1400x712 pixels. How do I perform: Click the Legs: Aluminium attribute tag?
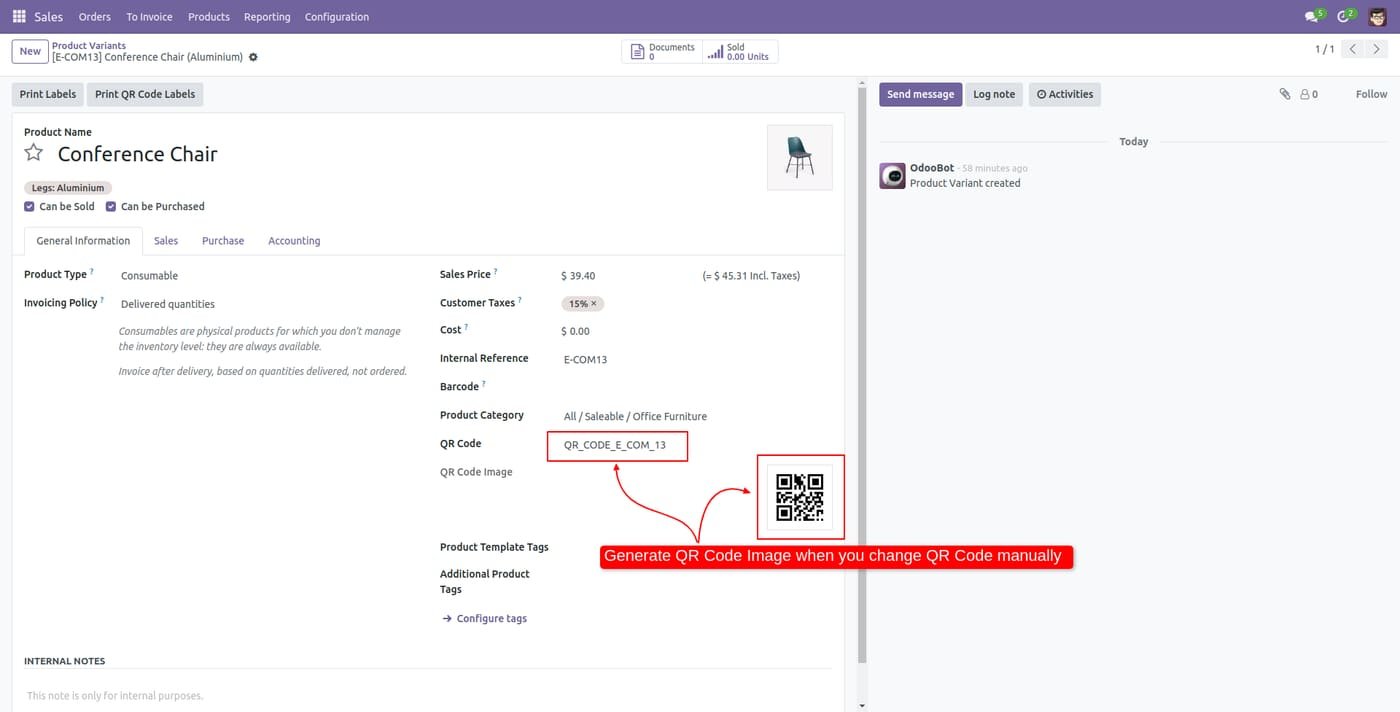coord(68,188)
